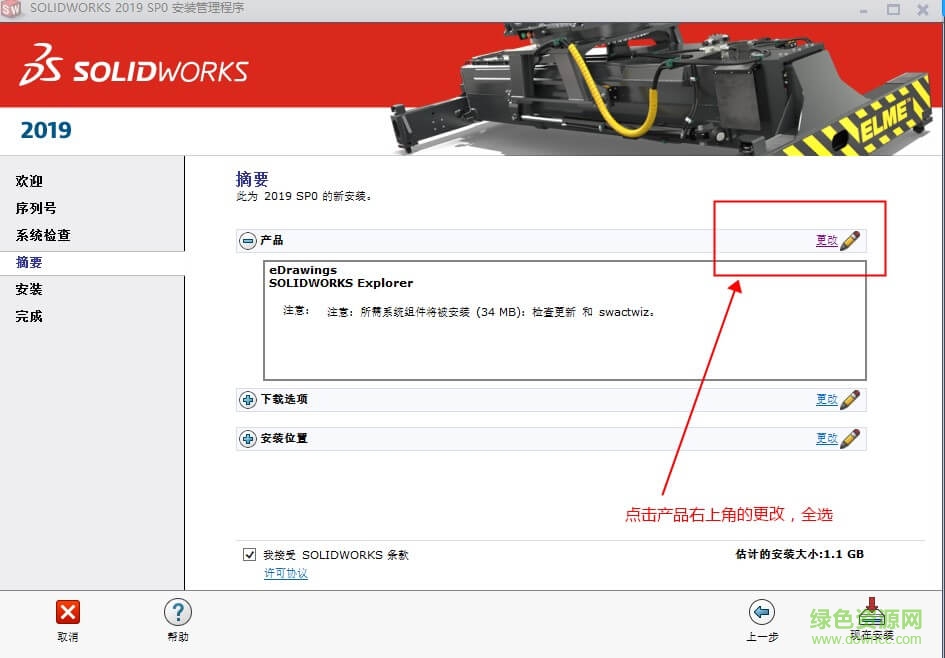The image size is (945, 658).
Task: Click the 更改 link for 下载选项
Action: pyautogui.click(x=826, y=400)
